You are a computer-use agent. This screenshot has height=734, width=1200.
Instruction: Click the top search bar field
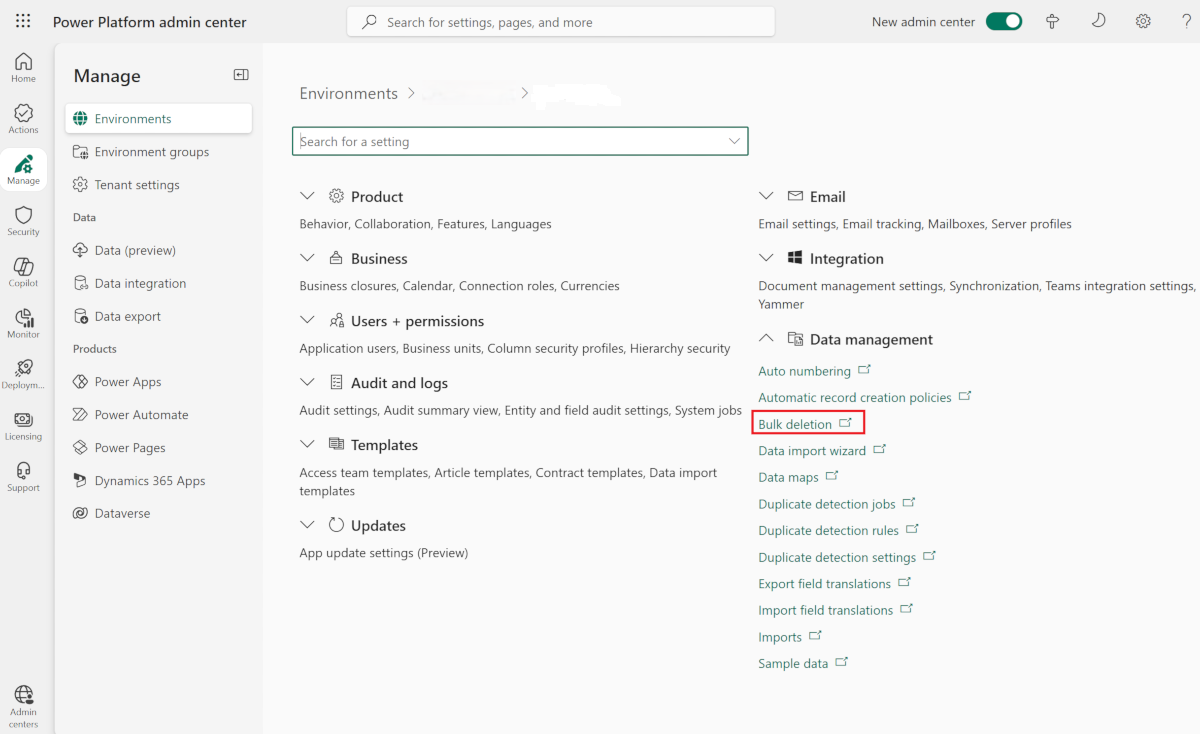tap(560, 22)
